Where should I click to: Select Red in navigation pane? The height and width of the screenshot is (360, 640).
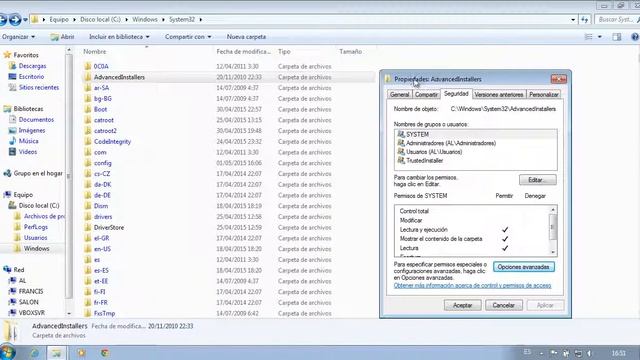click(19, 270)
